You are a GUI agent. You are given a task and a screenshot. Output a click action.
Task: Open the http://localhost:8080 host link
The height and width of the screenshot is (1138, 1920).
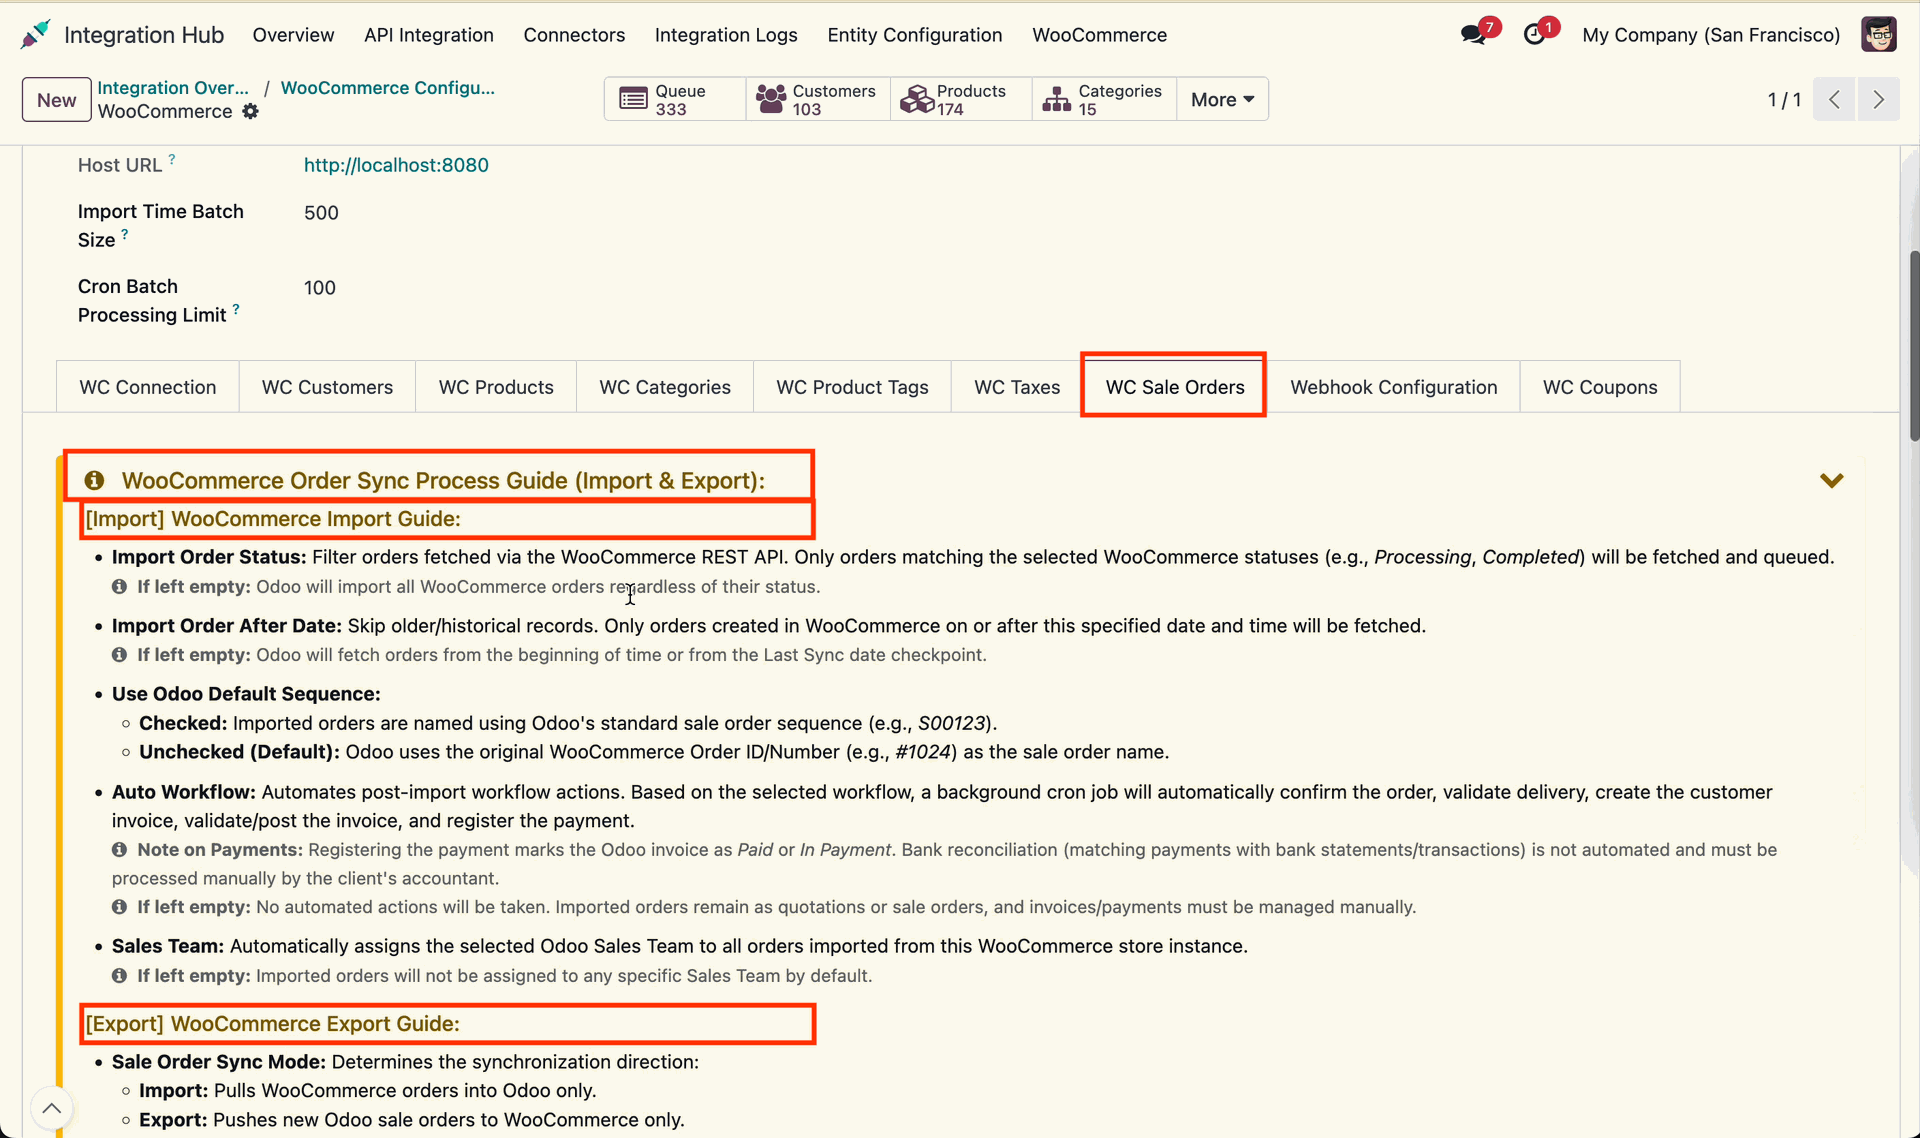pyautogui.click(x=396, y=165)
